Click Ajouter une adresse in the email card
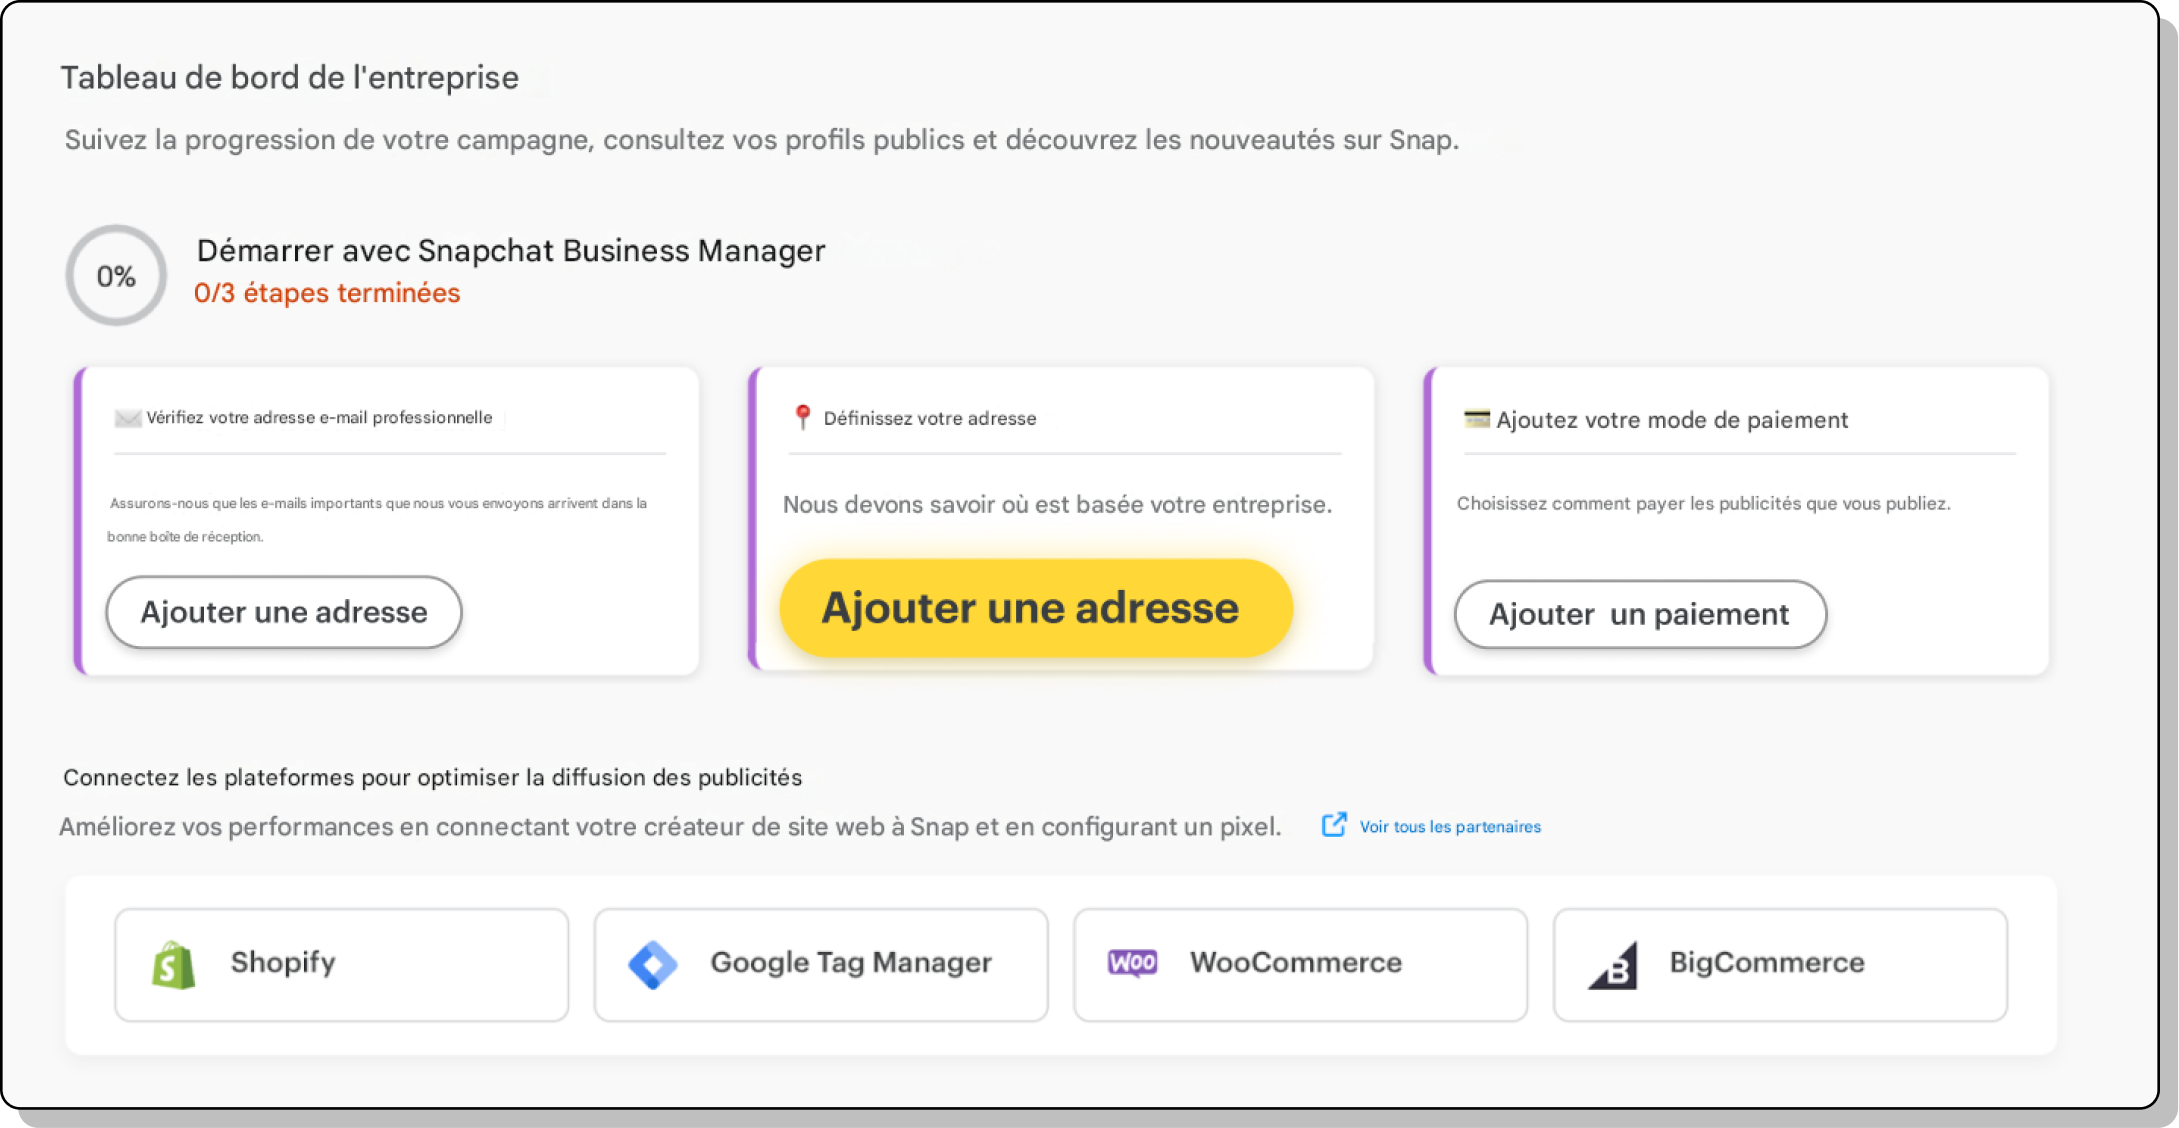The image size is (2179, 1128). pyautogui.click(x=284, y=612)
